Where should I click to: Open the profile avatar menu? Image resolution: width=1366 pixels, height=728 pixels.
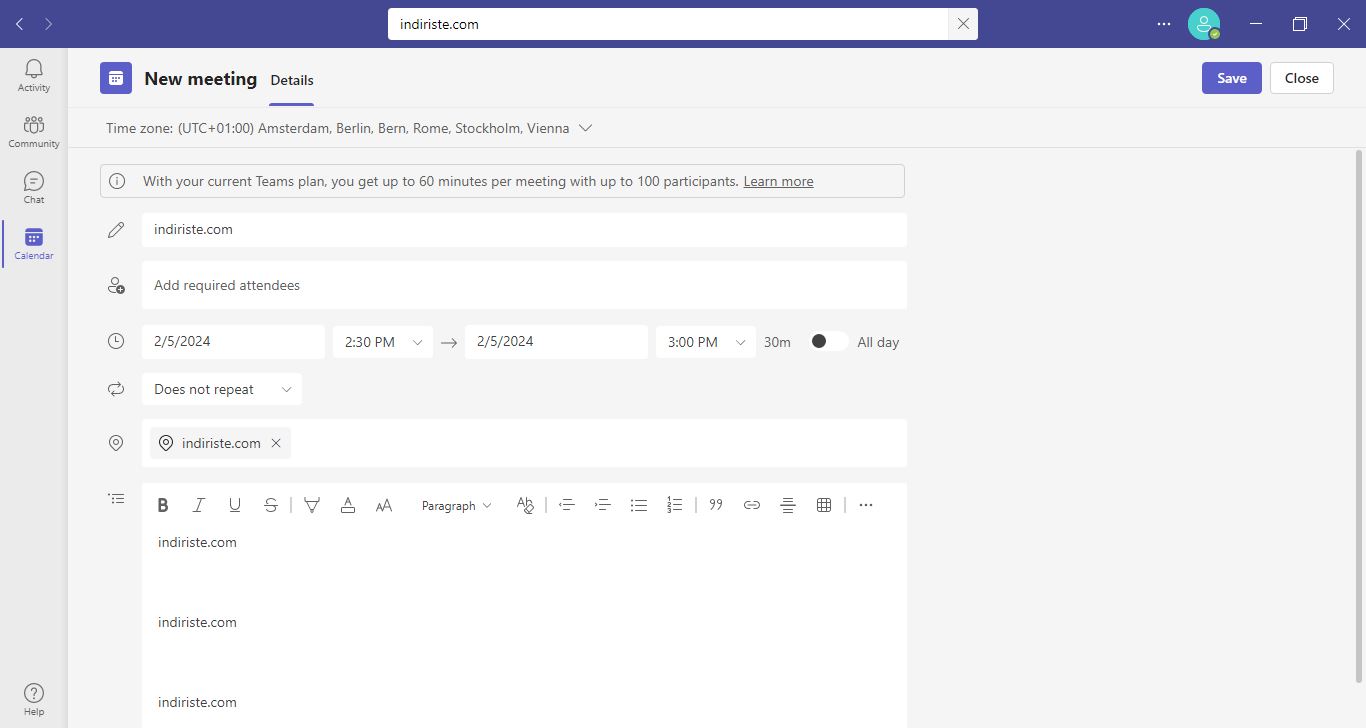(1204, 24)
